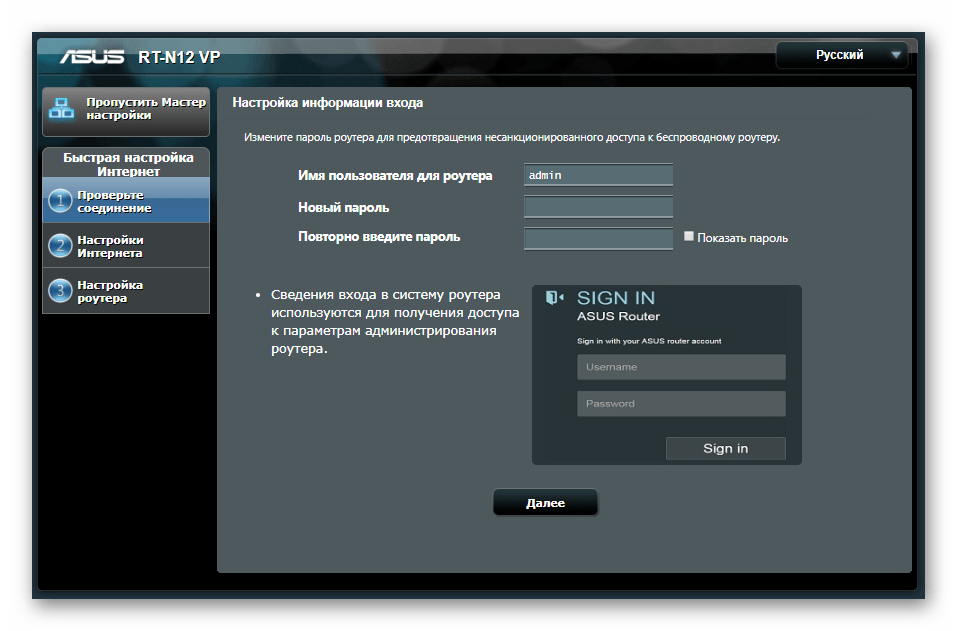The height and width of the screenshot is (631, 957).
Task: Click the RT-N12 VP model name
Action: click(x=179, y=57)
